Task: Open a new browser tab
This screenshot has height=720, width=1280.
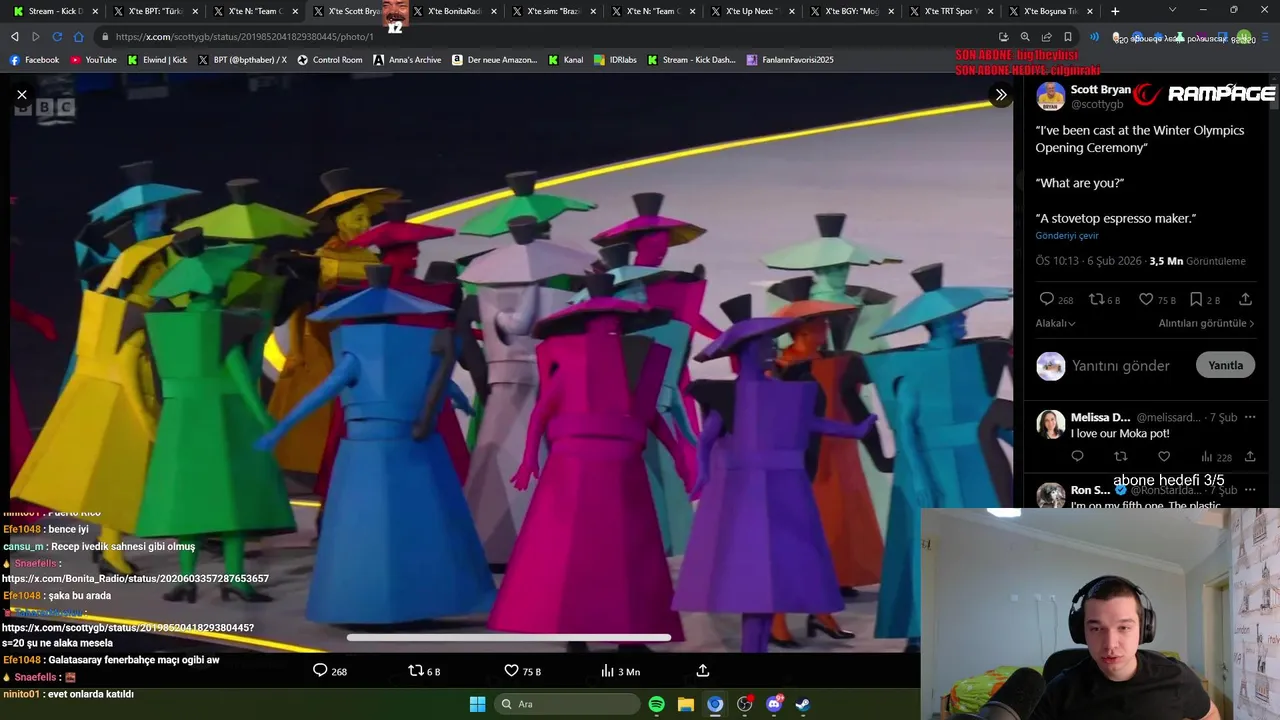Action: (x=1115, y=11)
